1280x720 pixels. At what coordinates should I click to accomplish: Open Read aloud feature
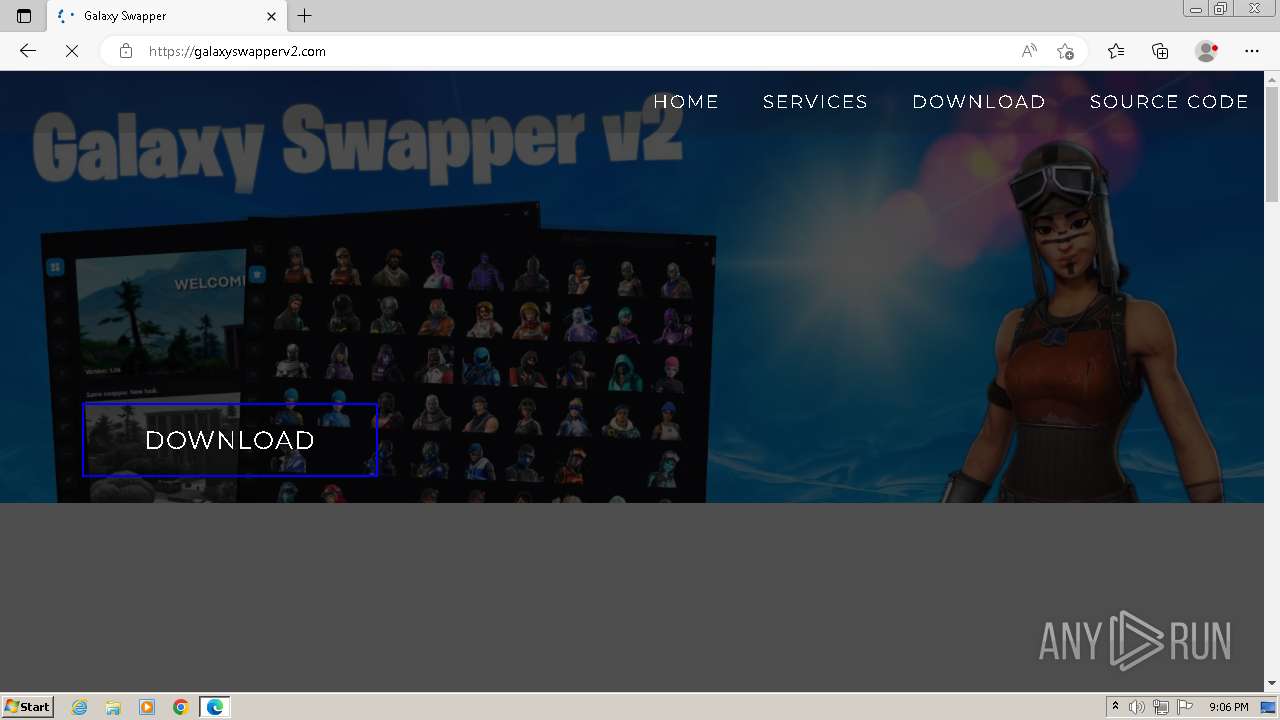[x=1029, y=51]
